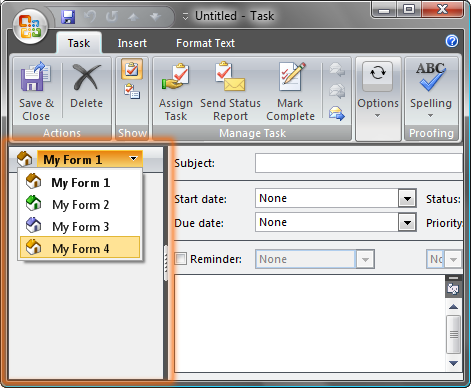Maximize the Untitled Task window
The width and height of the screenshot is (471, 388).
tap(409, 9)
